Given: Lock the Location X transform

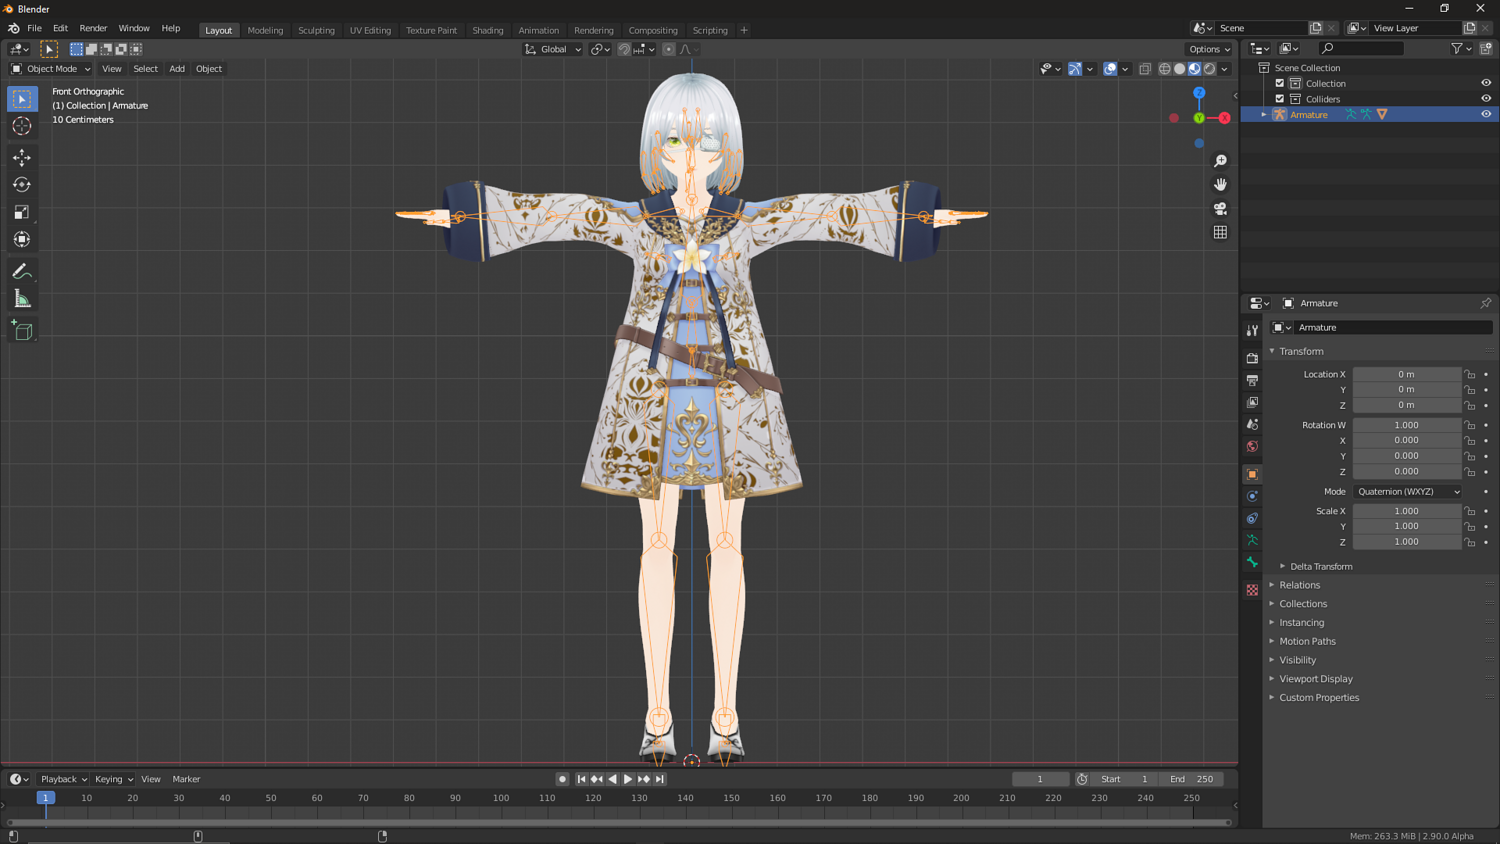Looking at the screenshot, I should [x=1470, y=374].
